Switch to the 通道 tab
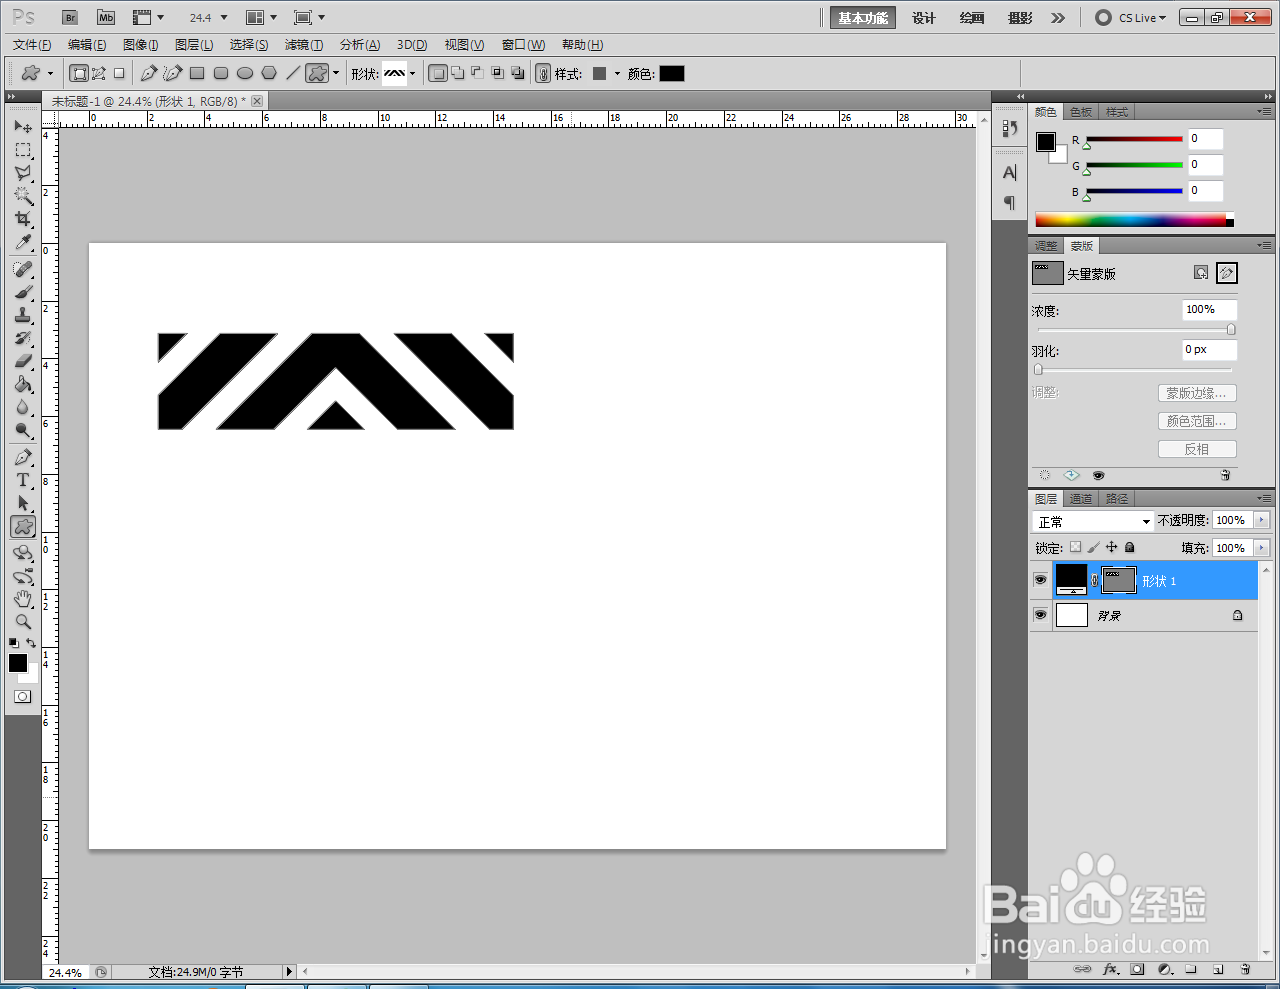This screenshot has width=1280, height=989. pos(1081,498)
